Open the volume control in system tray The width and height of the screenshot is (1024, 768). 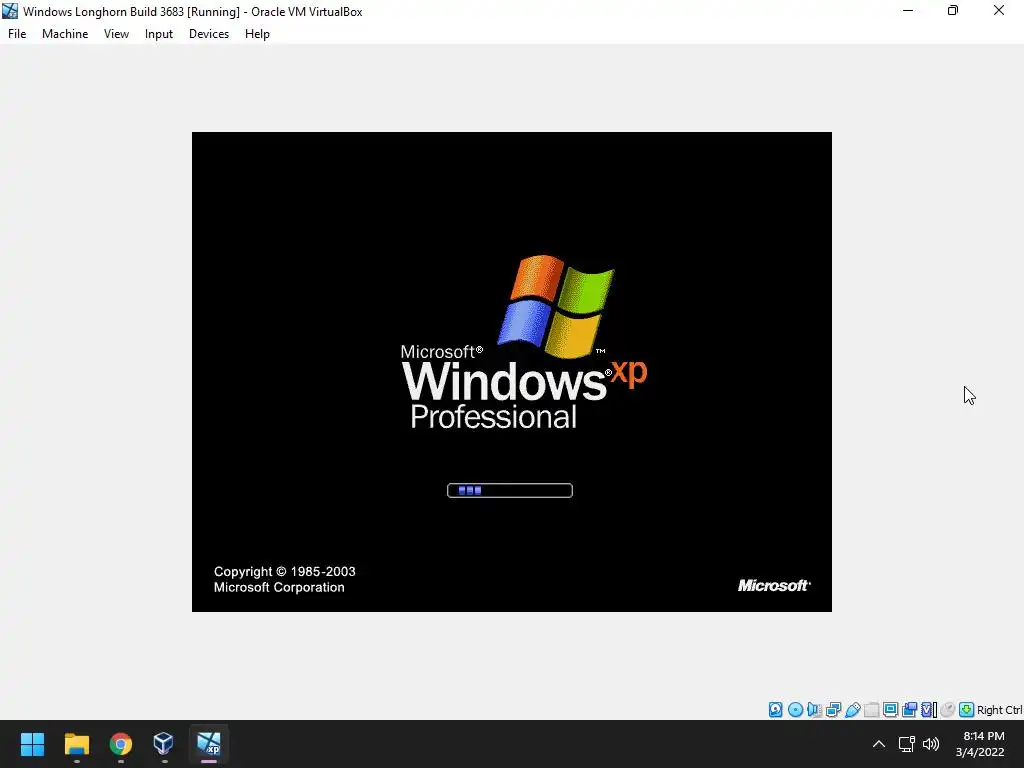[931, 744]
